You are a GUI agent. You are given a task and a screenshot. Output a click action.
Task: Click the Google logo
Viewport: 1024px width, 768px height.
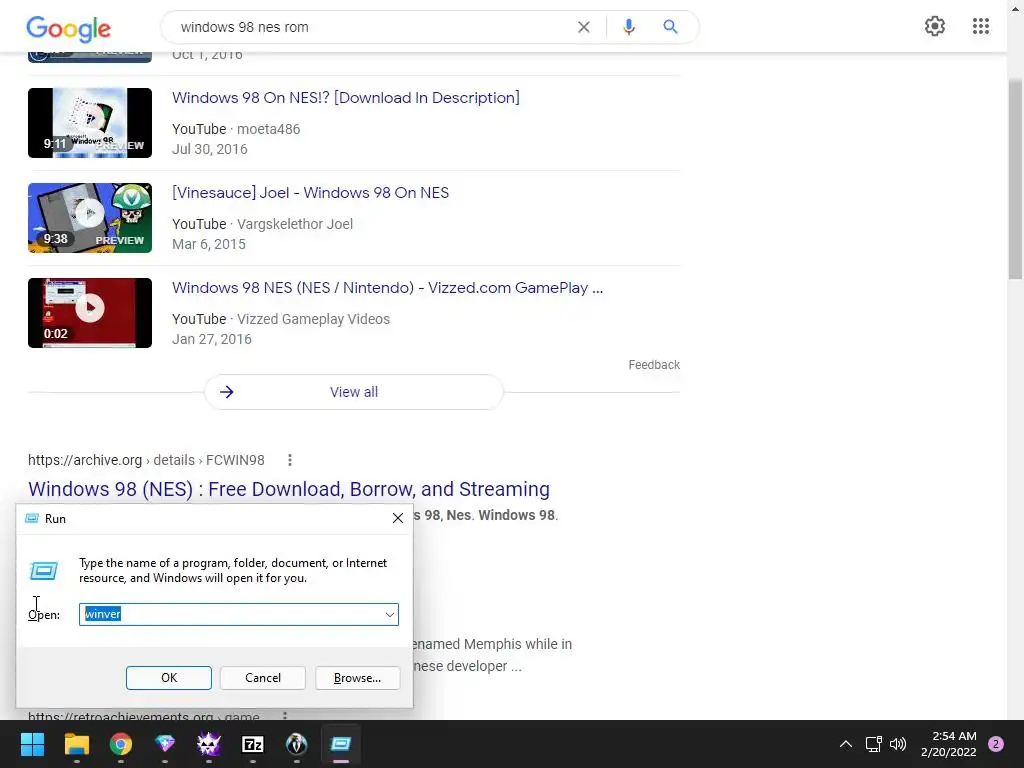(x=69, y=28)
